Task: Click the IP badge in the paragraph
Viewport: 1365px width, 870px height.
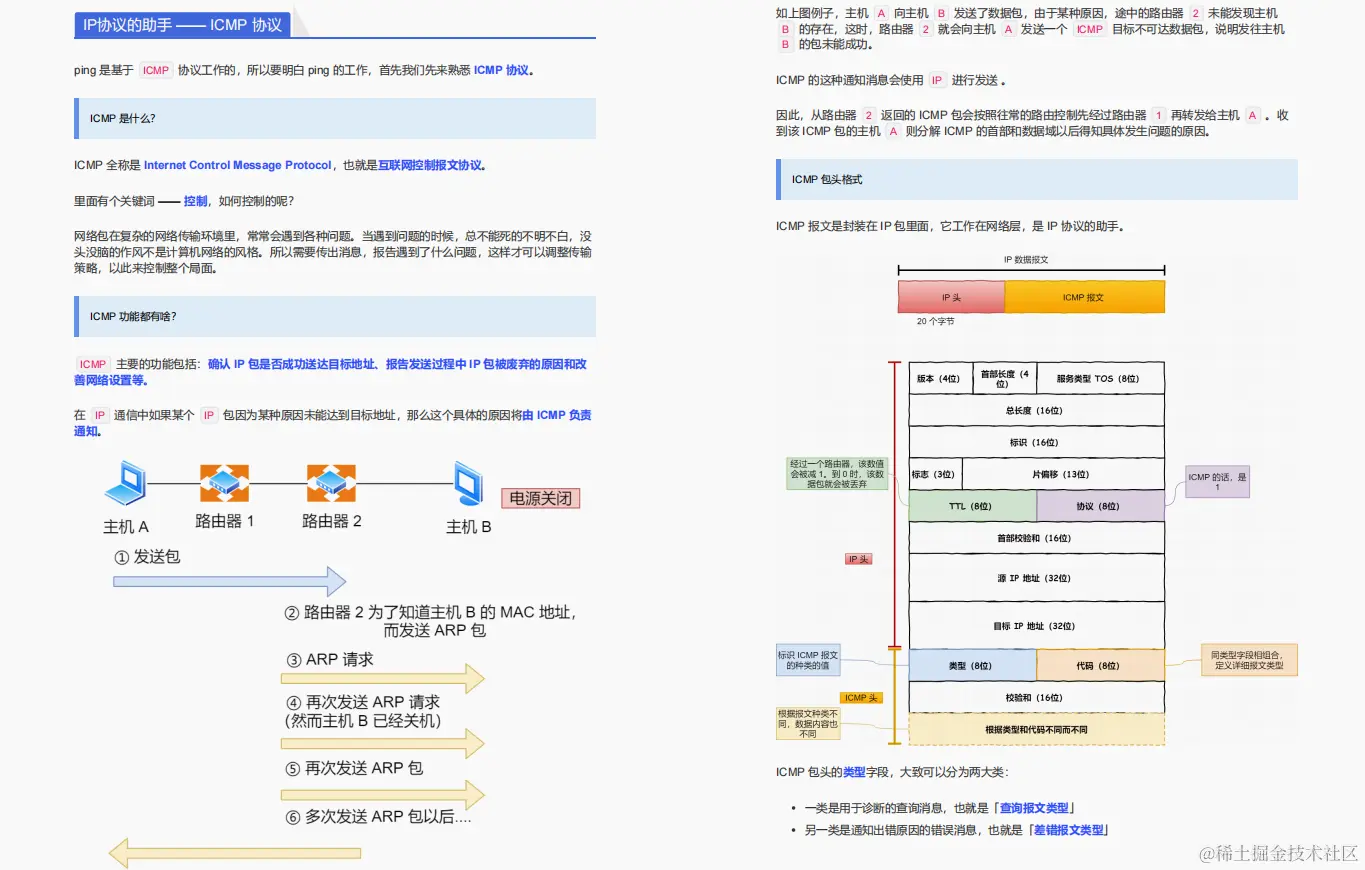Action: [x=99, y=414]
